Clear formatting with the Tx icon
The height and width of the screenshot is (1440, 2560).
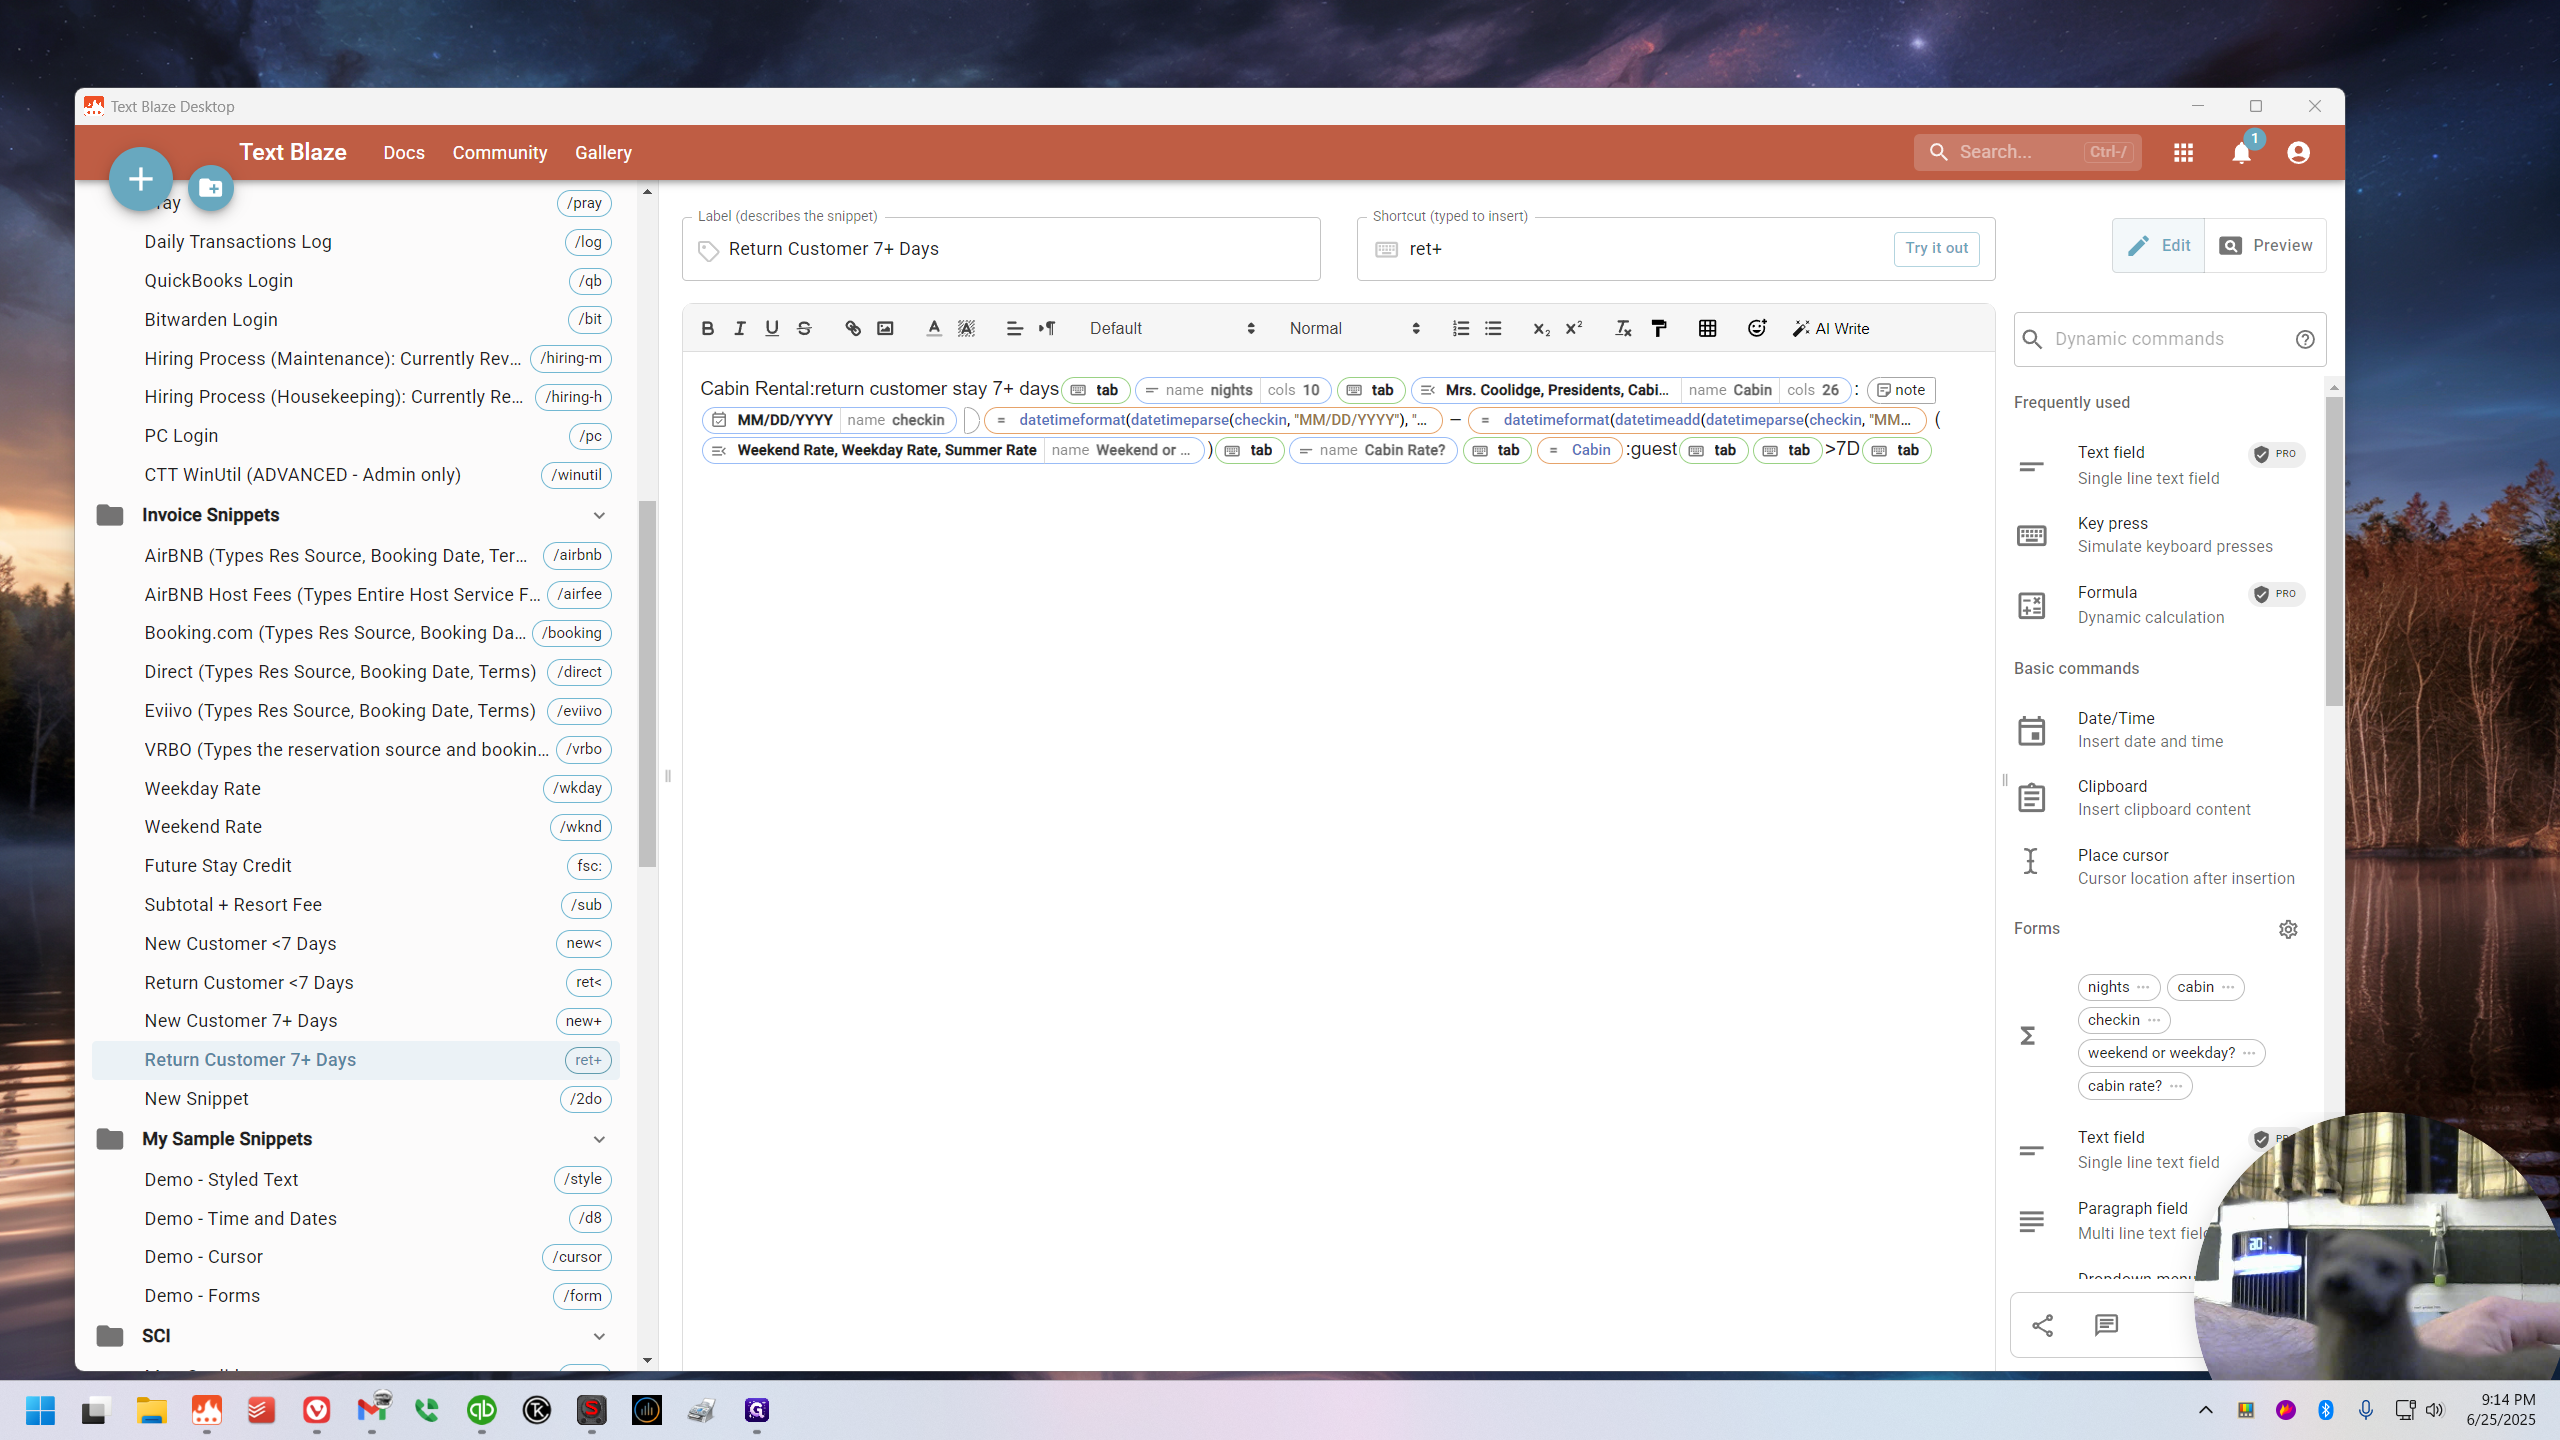1623,328
